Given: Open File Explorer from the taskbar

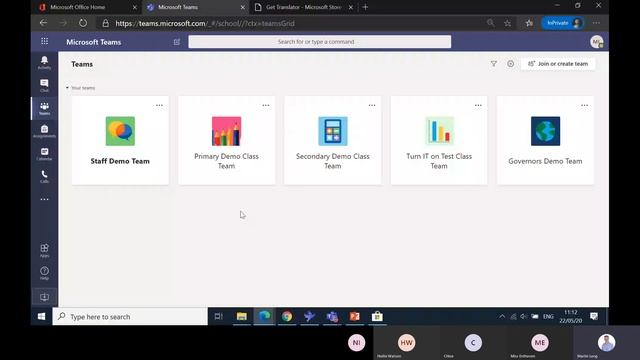Looking at the screenshot, I should click(242, 316).
